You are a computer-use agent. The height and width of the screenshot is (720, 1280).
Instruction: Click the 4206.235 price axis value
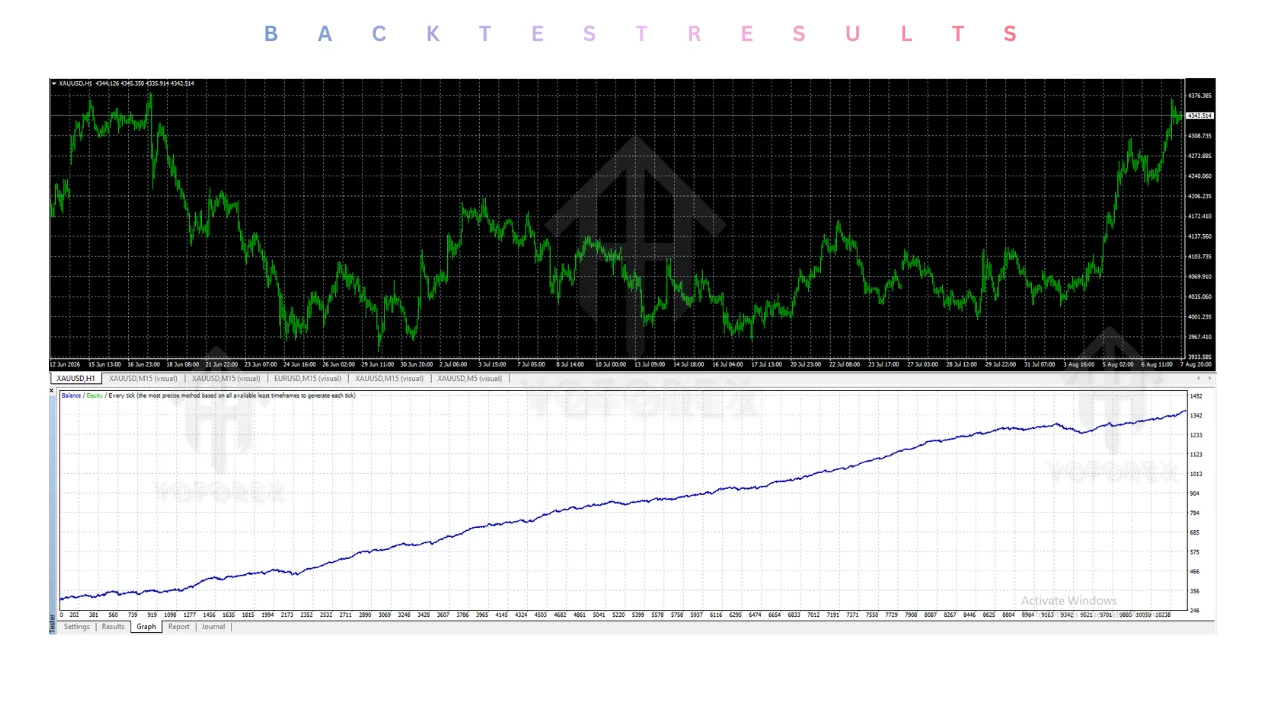click(1200, 196)
